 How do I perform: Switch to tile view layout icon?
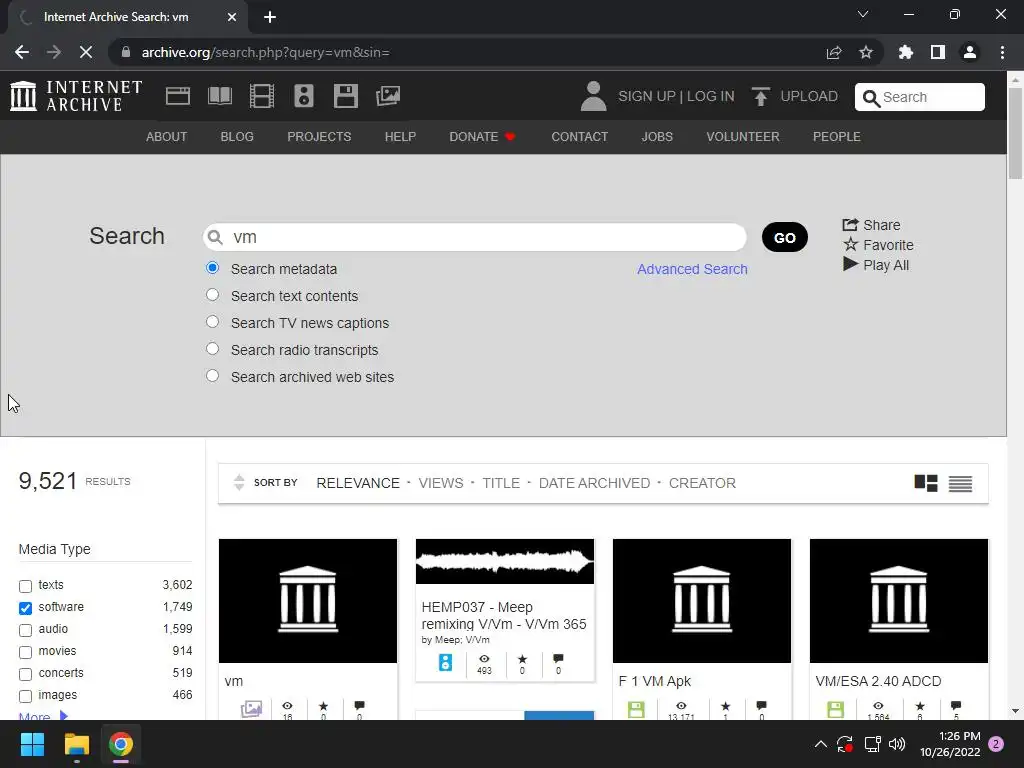[926, 483]
